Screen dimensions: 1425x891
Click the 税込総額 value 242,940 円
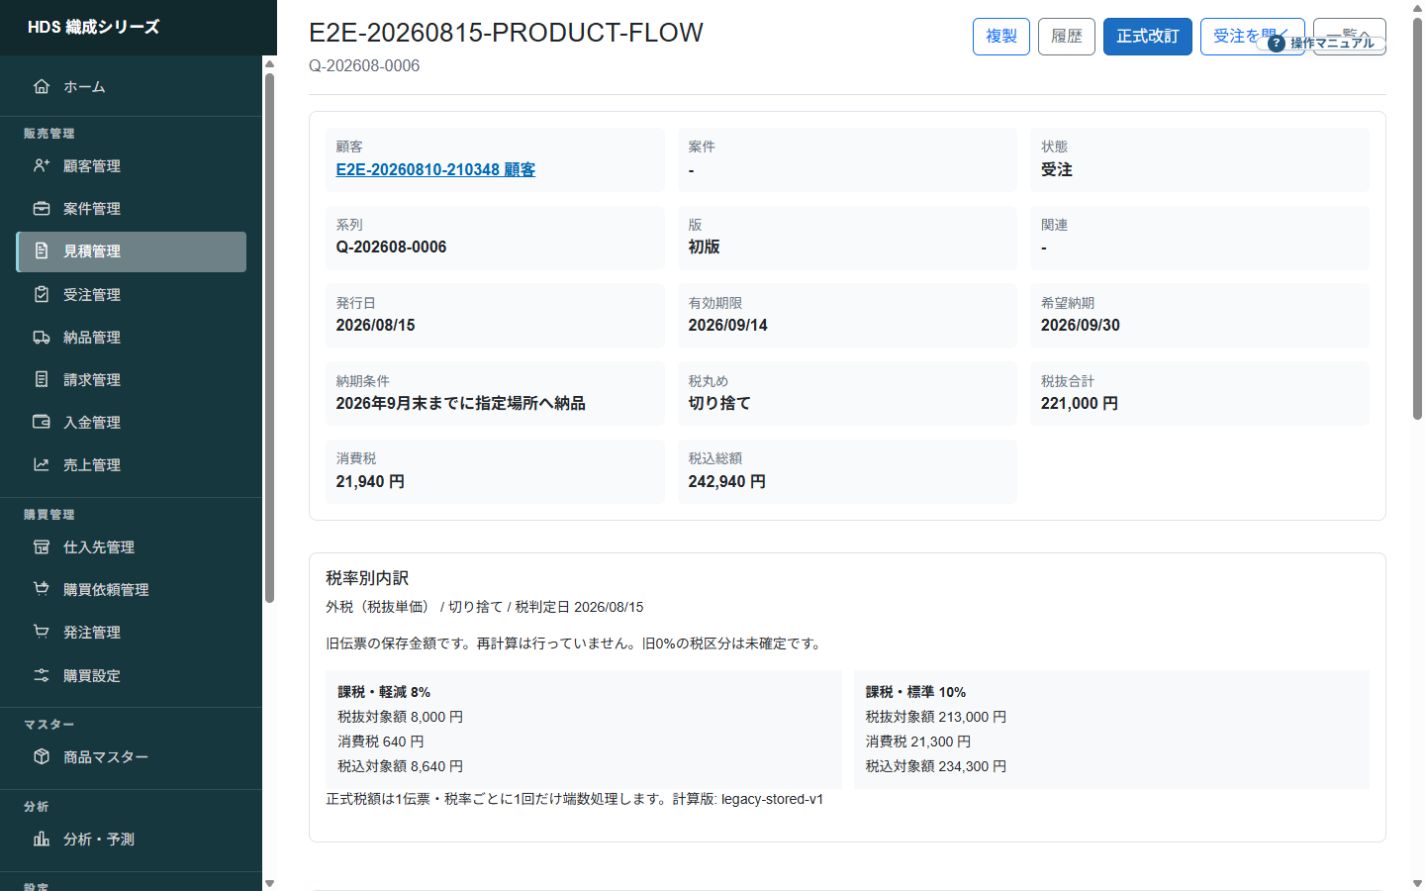727,482
